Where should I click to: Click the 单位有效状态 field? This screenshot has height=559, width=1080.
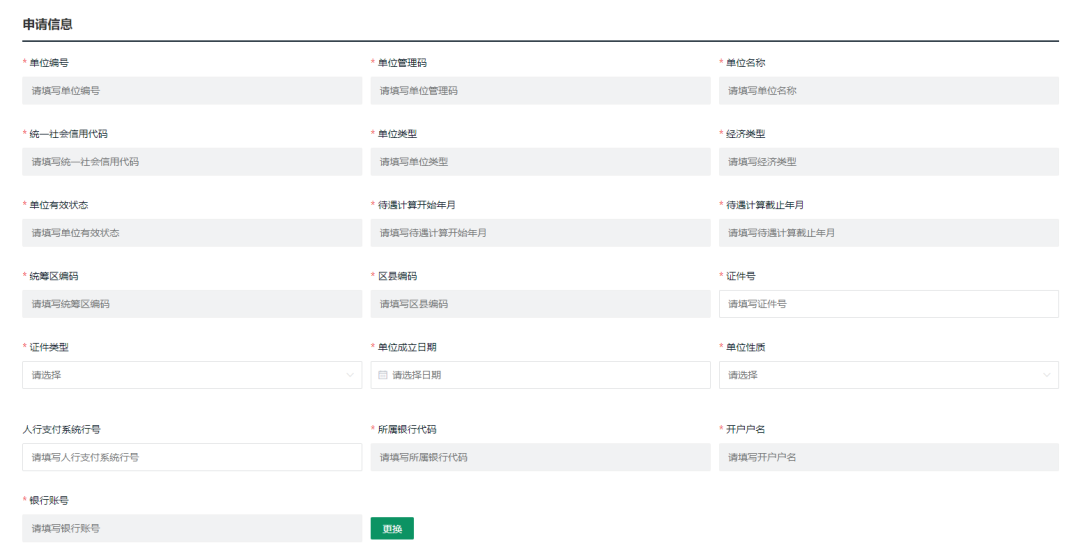click(192, 233)
